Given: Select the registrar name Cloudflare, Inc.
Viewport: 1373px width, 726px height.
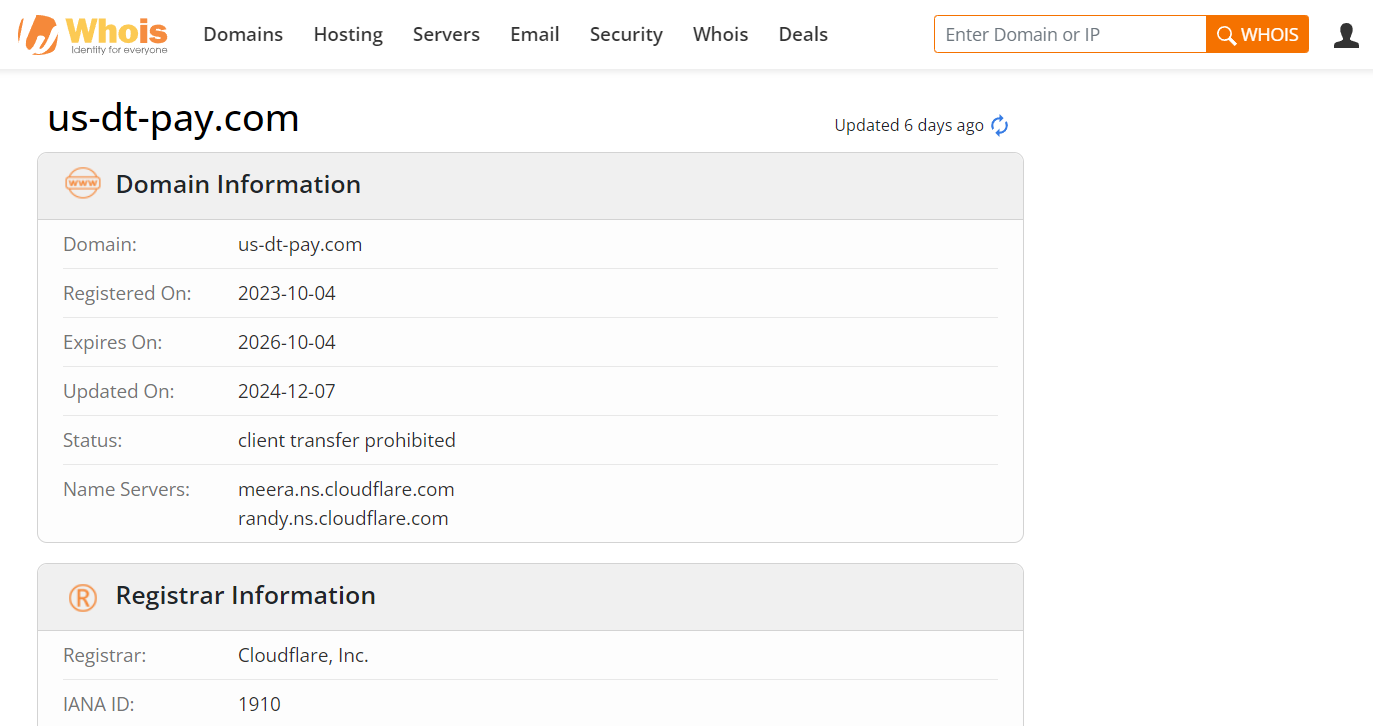Looking at the screenshot, I should 303,655.
